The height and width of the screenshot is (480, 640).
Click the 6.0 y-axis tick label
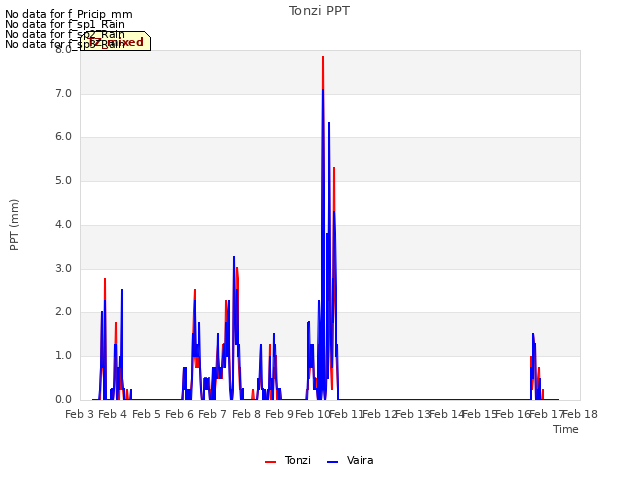pos(63,137)
